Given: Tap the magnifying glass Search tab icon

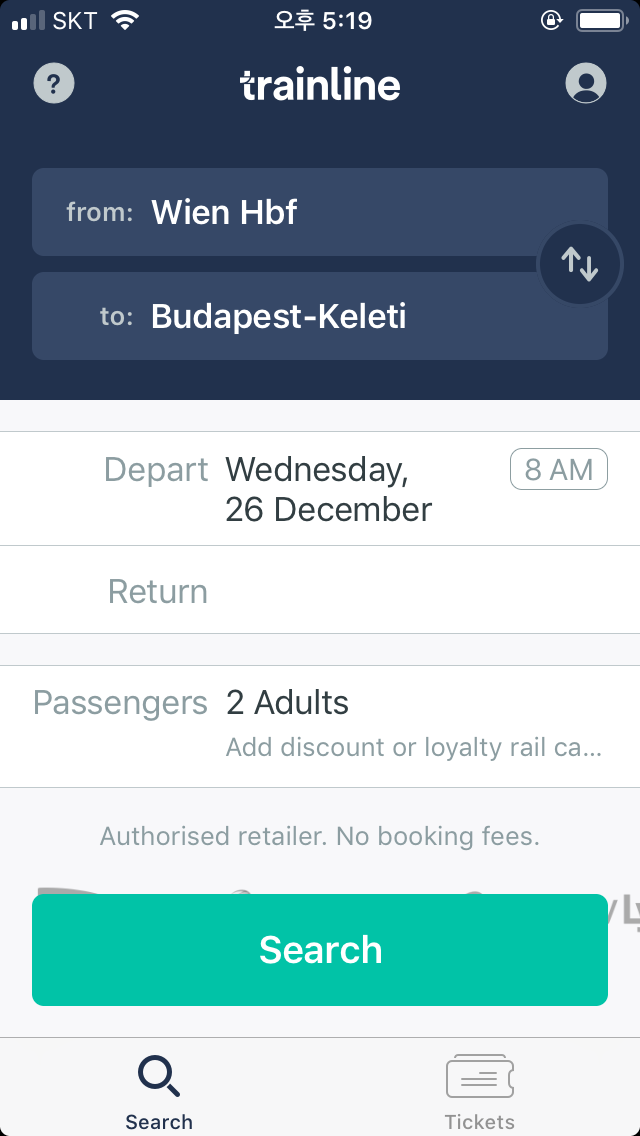Looking at the screenshot, I should [x=159, y=1077].
